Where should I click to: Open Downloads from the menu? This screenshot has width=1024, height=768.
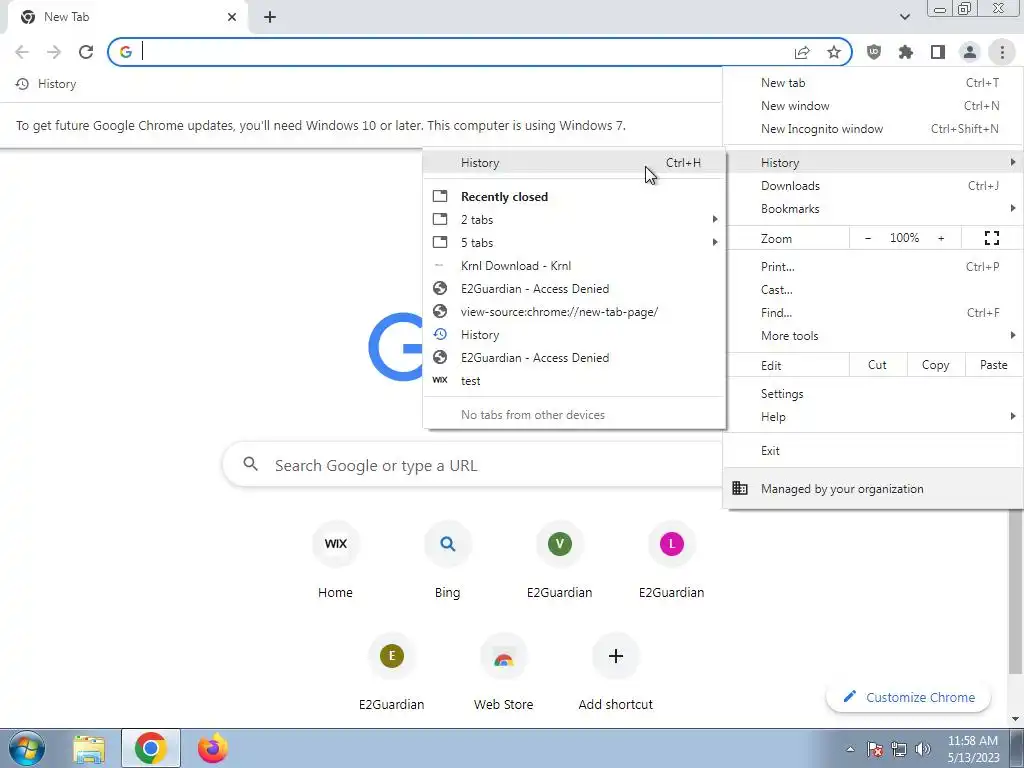coord(873,185)
